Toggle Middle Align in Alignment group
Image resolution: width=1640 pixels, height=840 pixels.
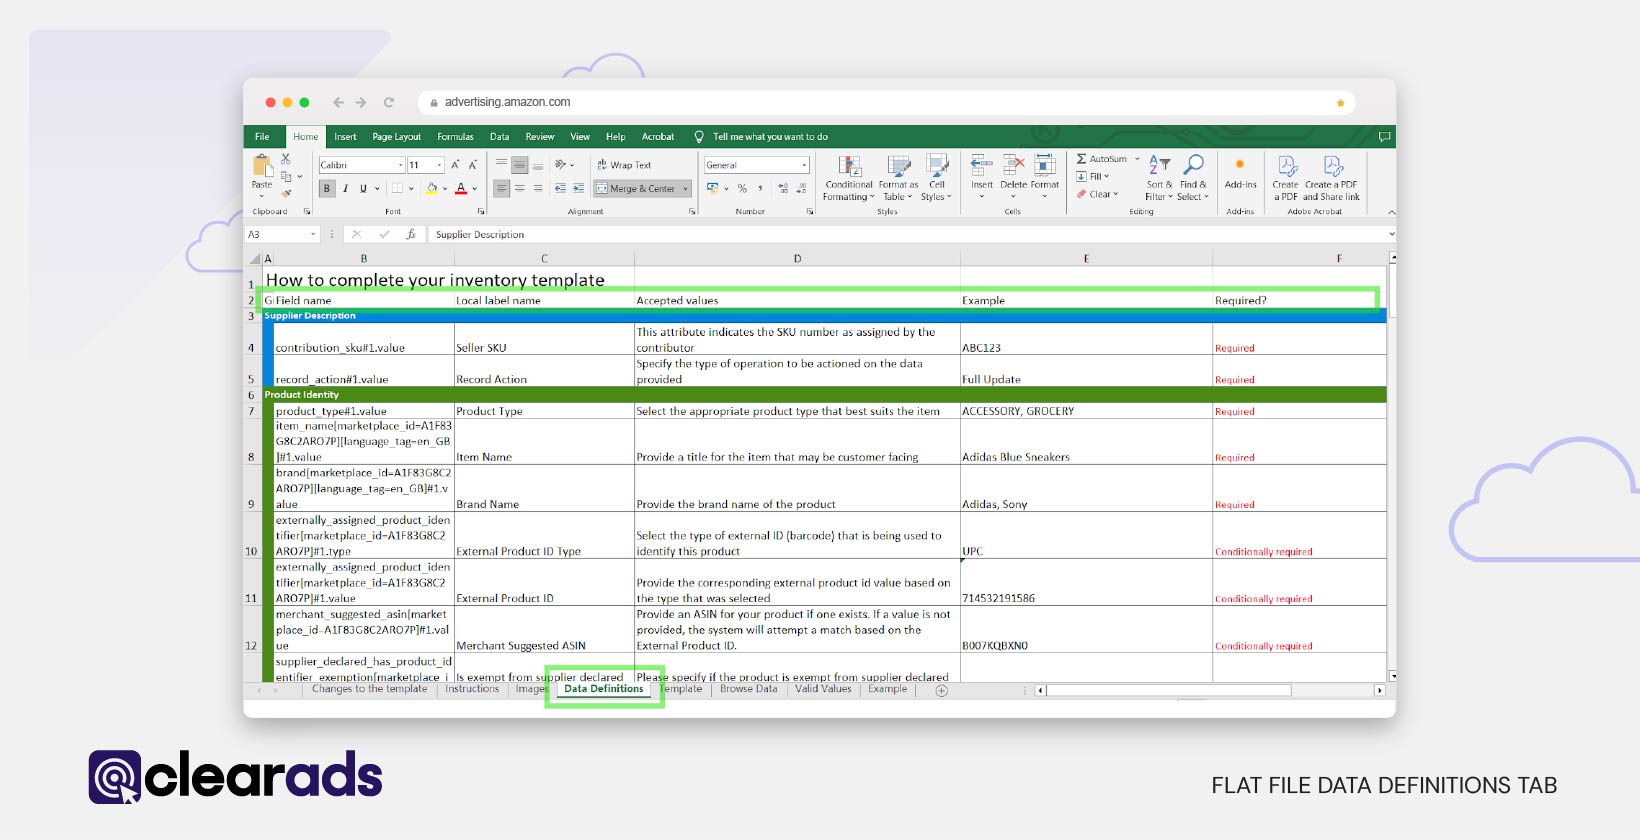pos(520,165)
